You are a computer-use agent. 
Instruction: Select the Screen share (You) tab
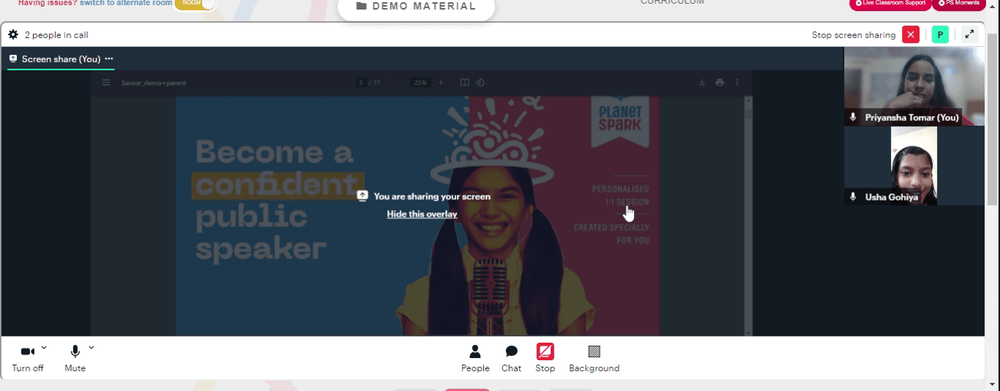point(61,59)
